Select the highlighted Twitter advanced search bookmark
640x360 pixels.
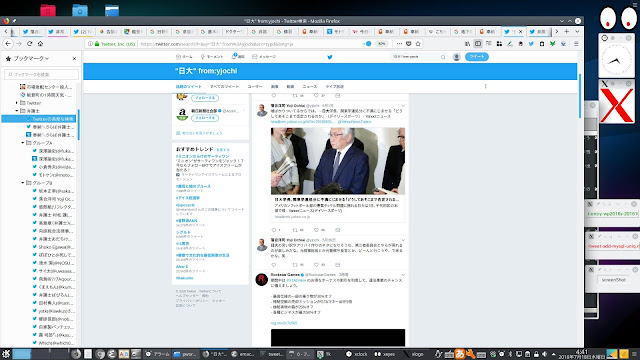tap(39, 119)
